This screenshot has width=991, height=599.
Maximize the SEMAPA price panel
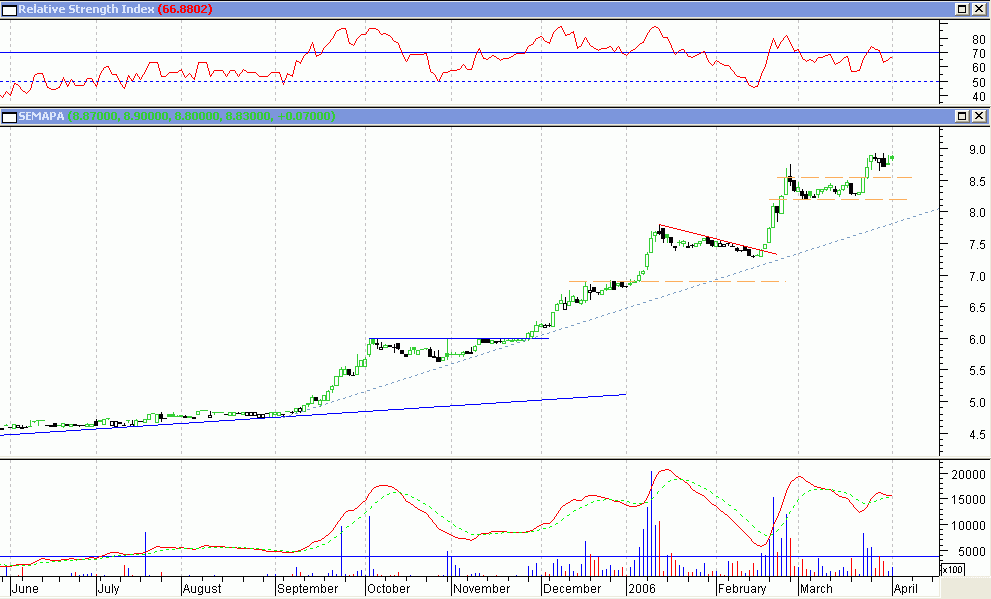[962, 116]
